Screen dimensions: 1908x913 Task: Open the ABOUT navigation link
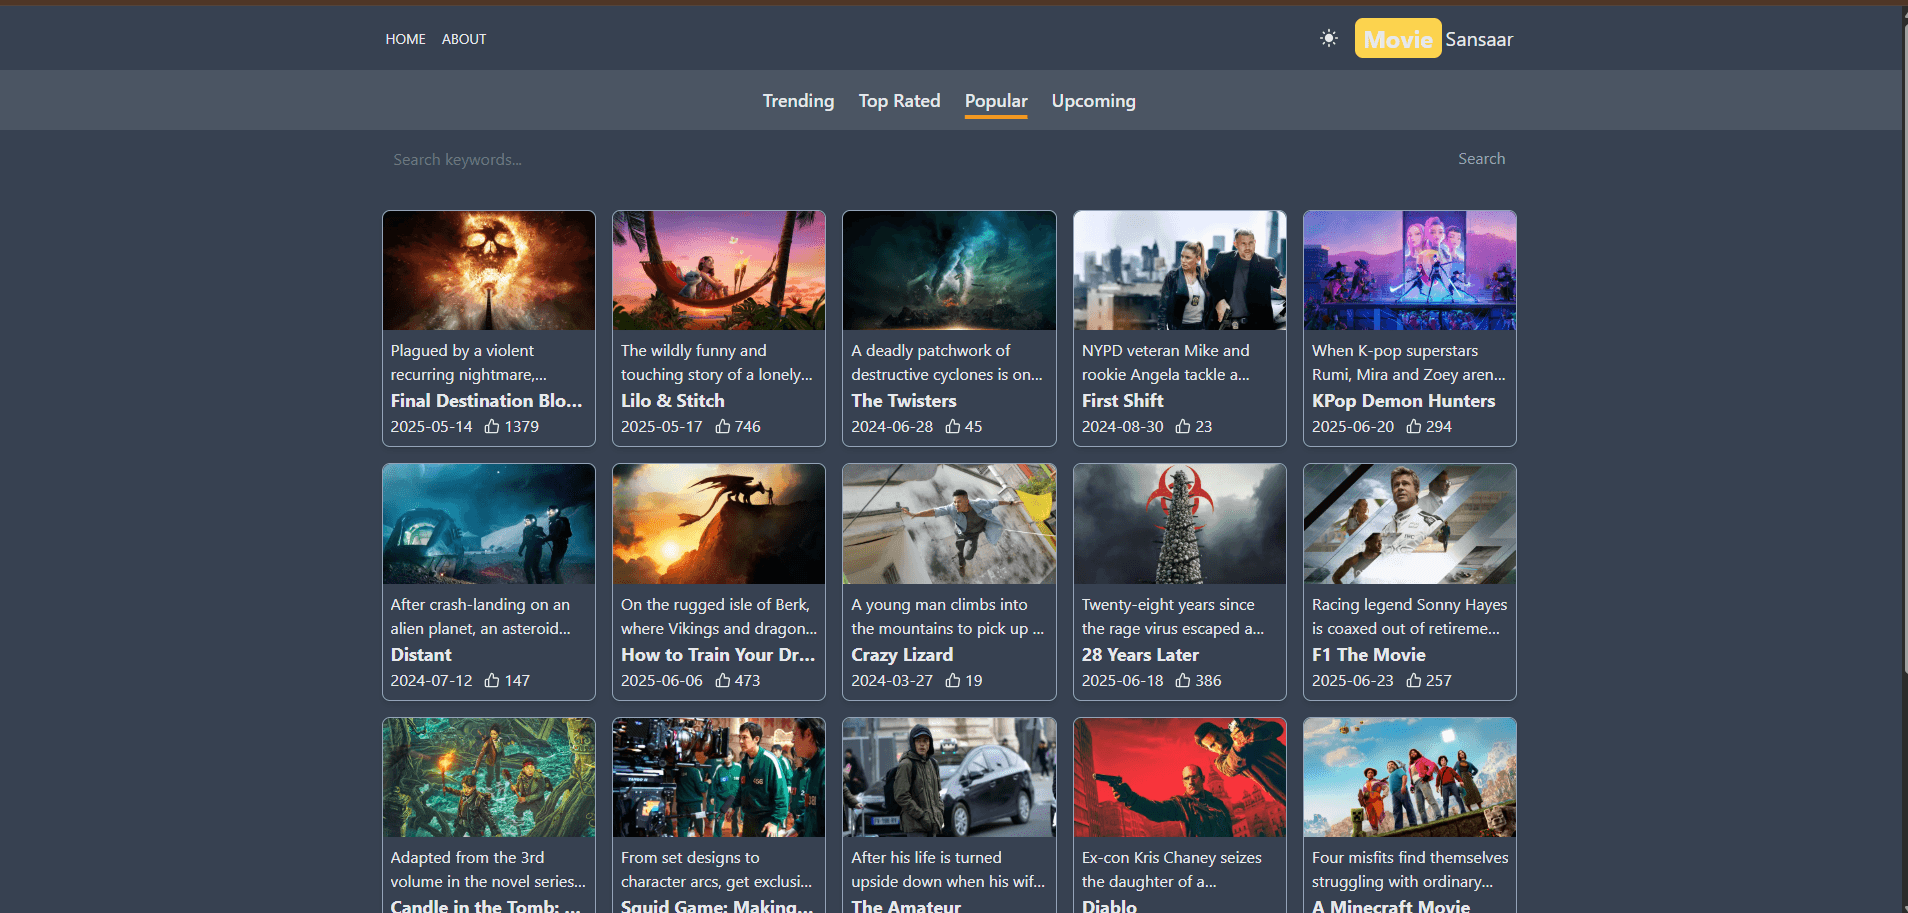coord(464,39)
